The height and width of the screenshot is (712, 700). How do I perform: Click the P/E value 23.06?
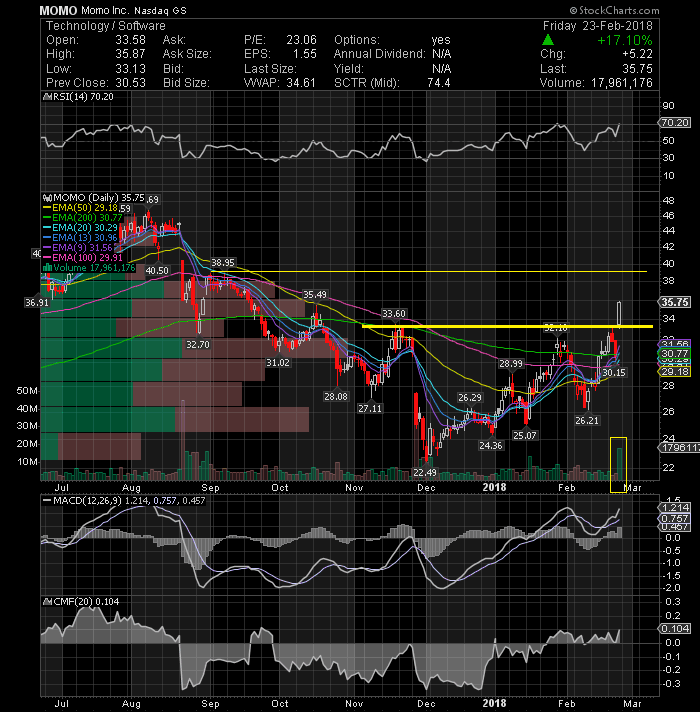[x=301, y=40]
